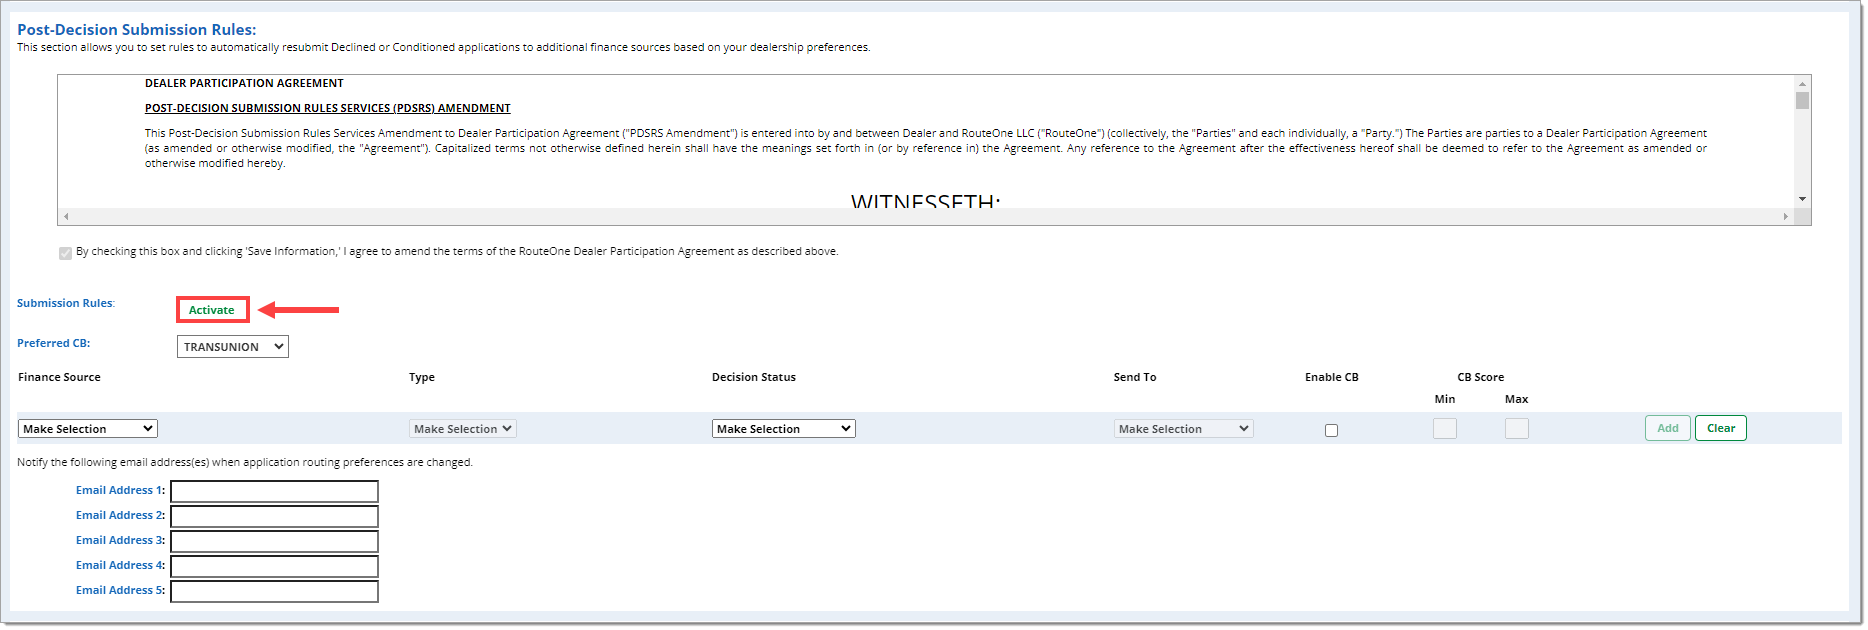Image resolution: width=1868 pixels, height=630 pixels.
Task: Click the POST-DECISION SUBMISSION RULES SERVICES AMENDMENT title
Action: coord(328,108)
